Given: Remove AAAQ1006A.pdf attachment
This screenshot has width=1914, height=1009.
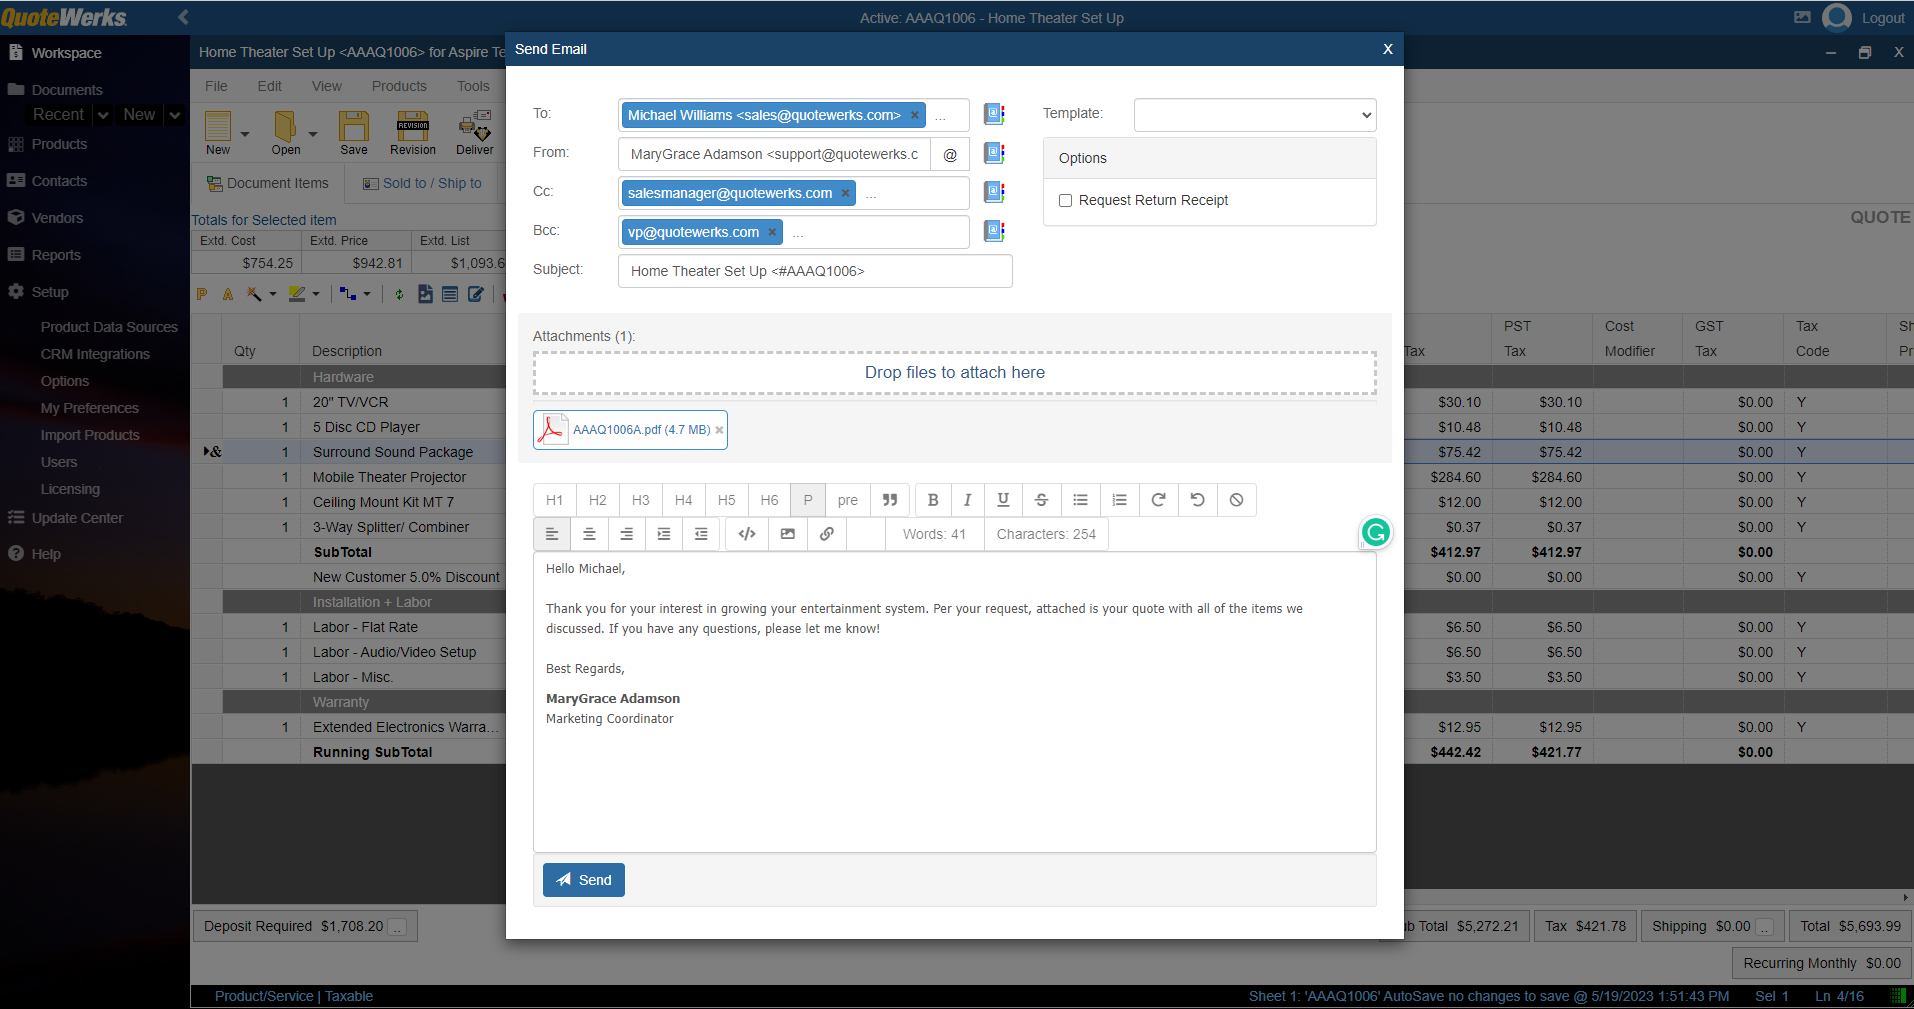Looking at the screenshot, I should [x=719, y=430].
